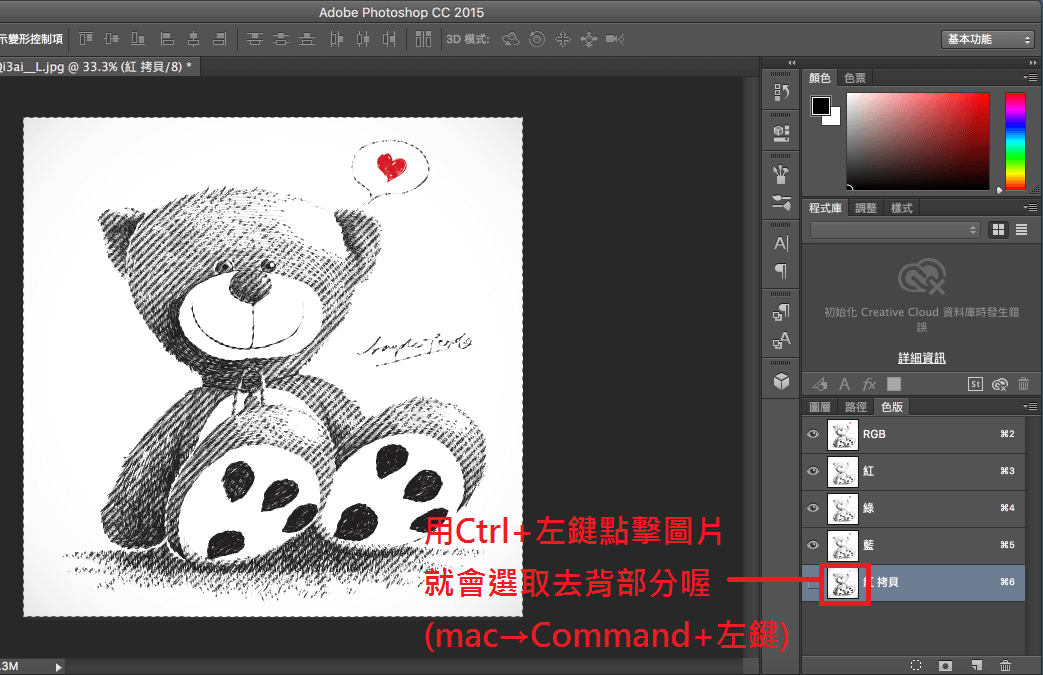Click the 3D panel cube icon

click(x=781, y=381)
